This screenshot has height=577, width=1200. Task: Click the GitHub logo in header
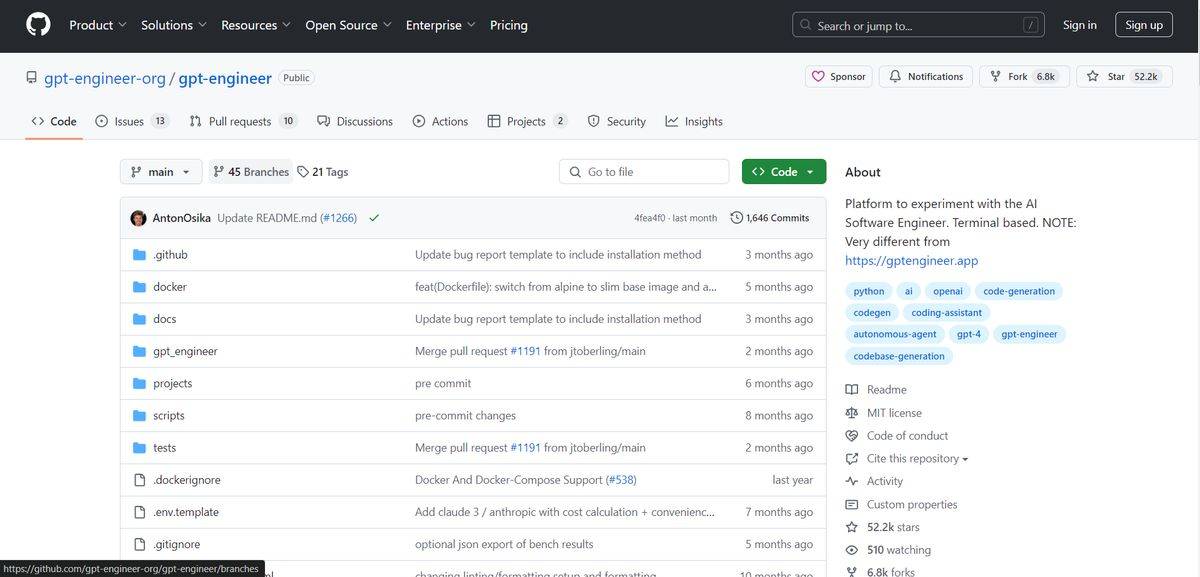tap(38, 25)
